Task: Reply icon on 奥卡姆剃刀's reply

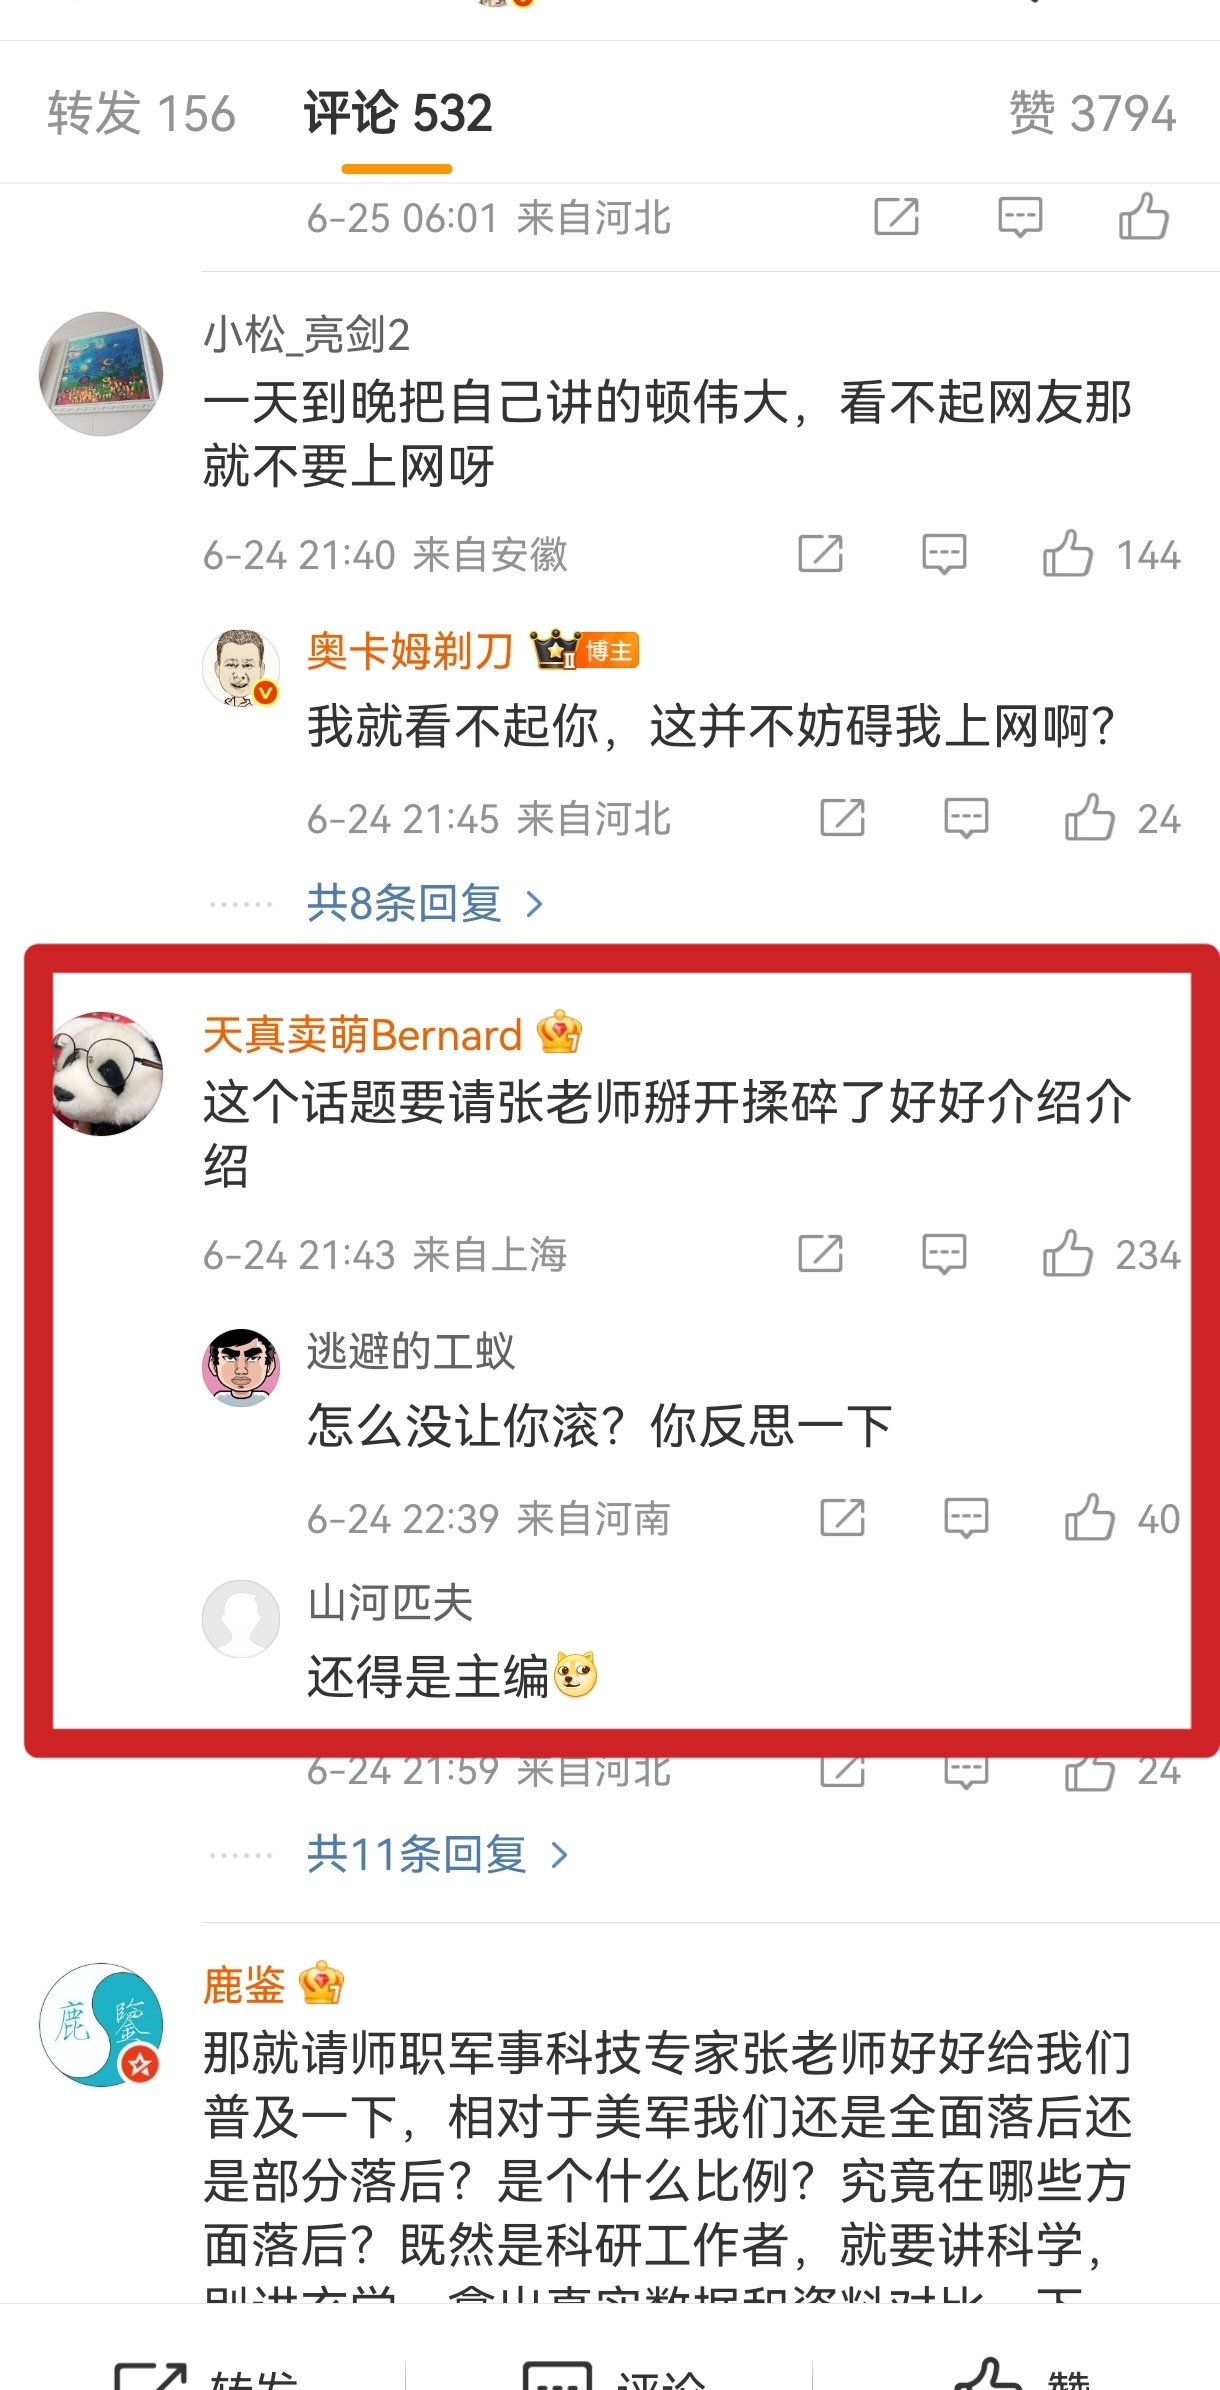Action: click(x=966, y=818)
